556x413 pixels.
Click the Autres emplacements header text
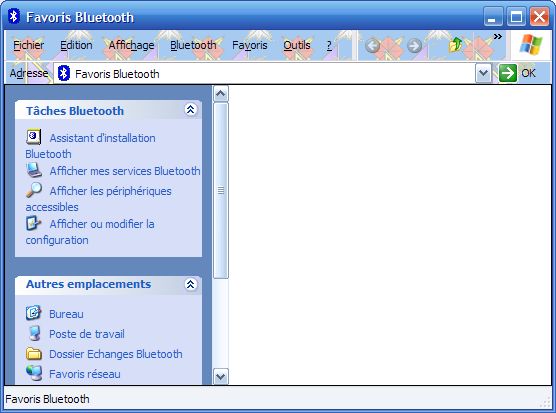tap(89, 284)
